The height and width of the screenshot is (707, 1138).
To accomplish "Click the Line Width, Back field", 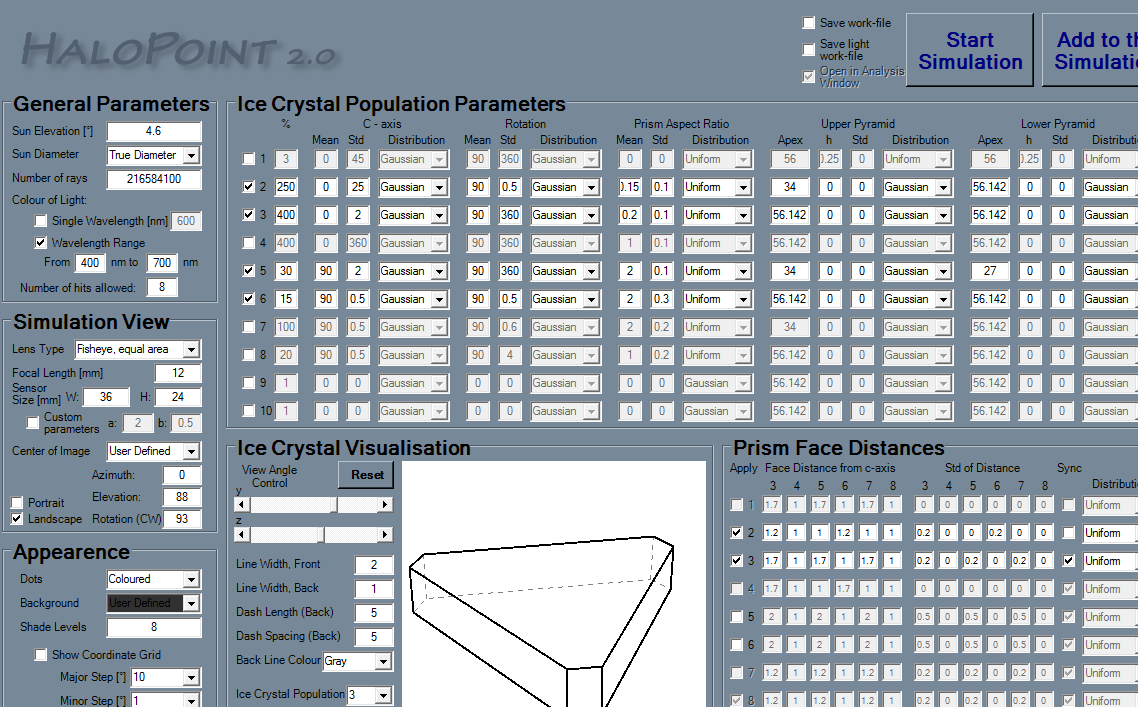I will point(374,589).
